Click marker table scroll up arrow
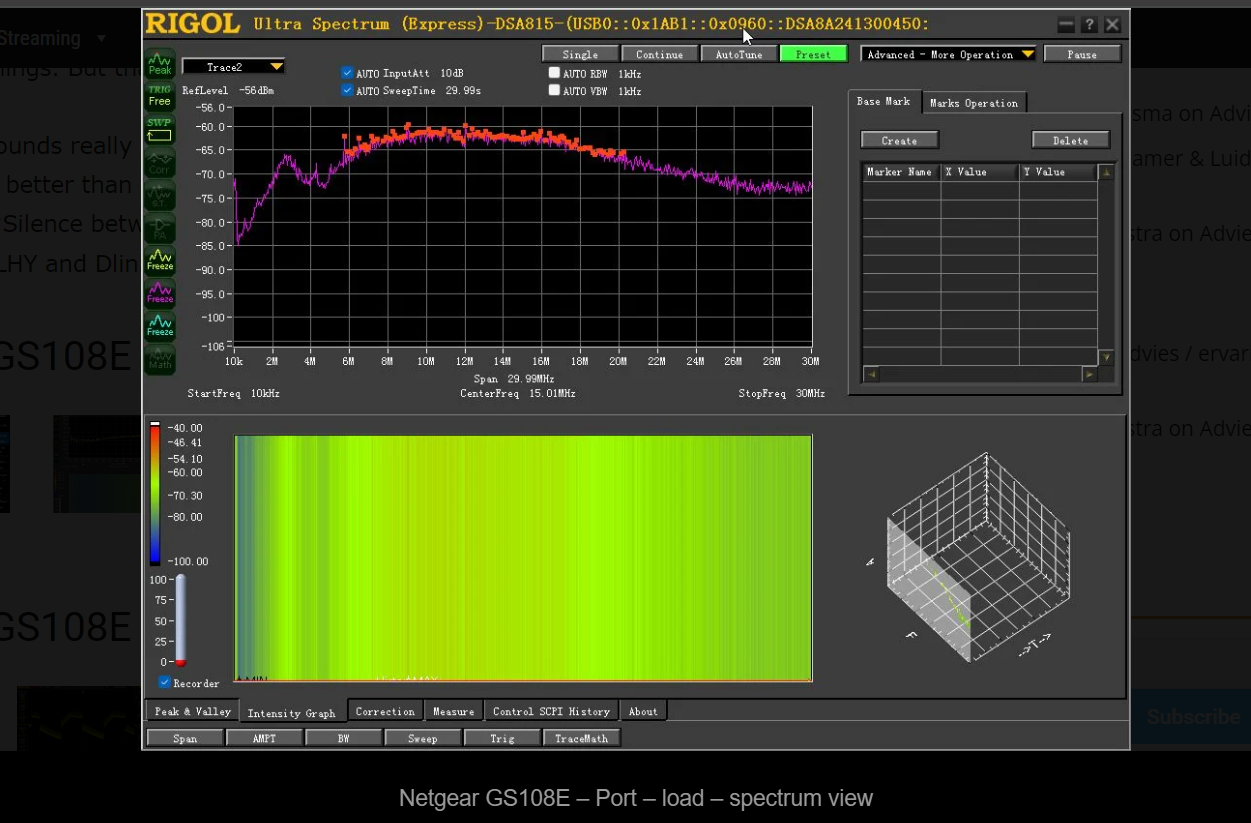 click(x=1105, y=172)
